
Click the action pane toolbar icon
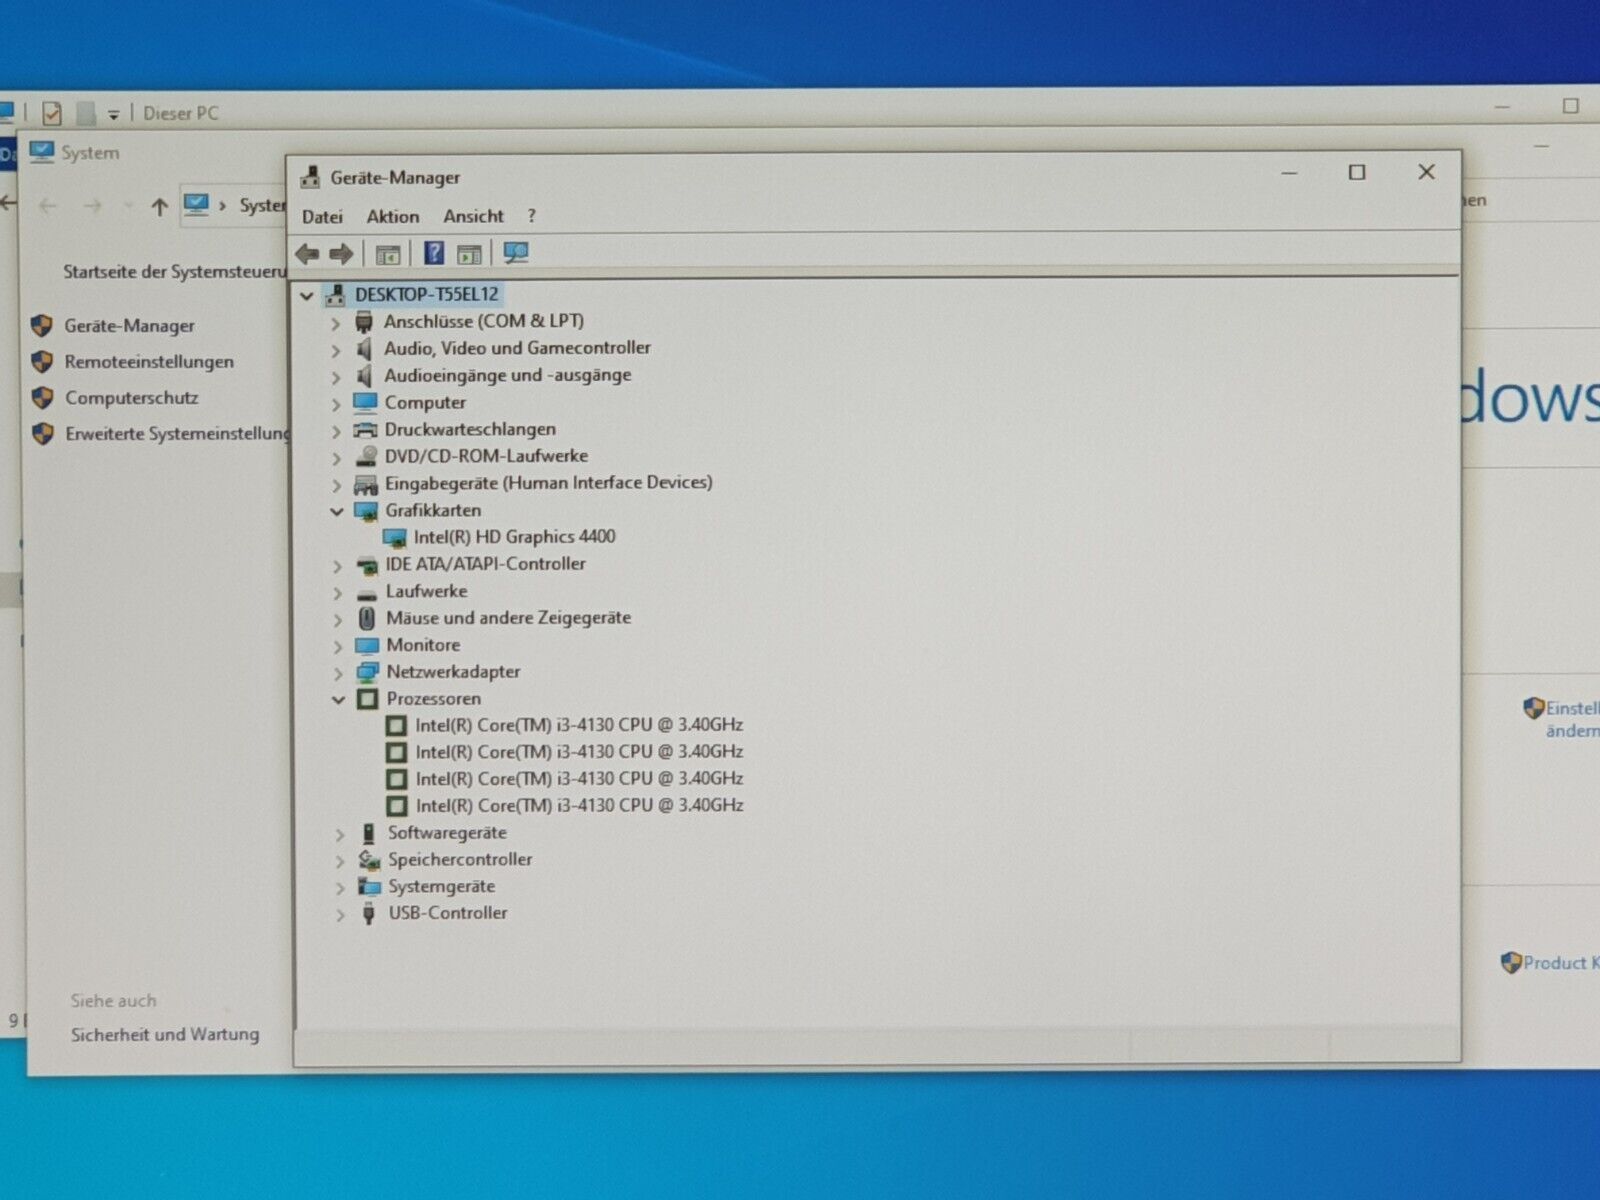tap(469, 254)
